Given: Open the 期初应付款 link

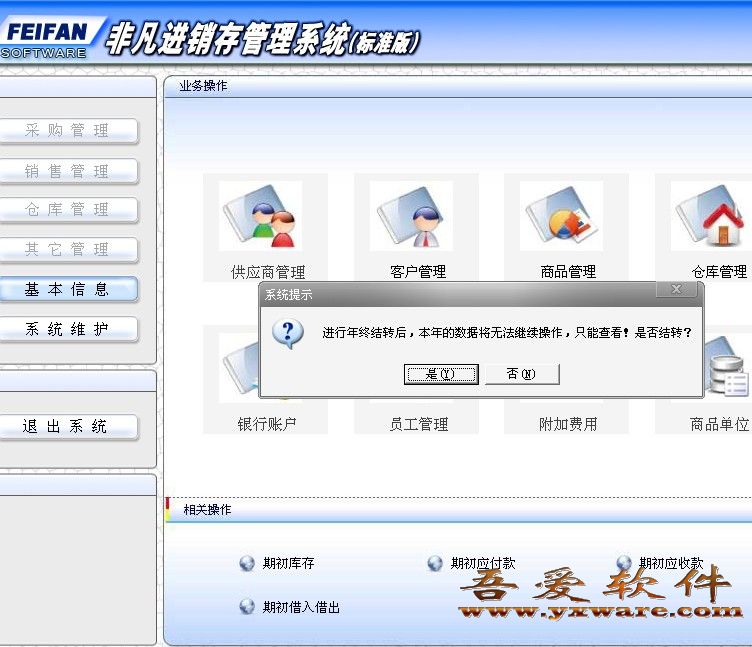Looking at the screenshot, I should [483, 563].
